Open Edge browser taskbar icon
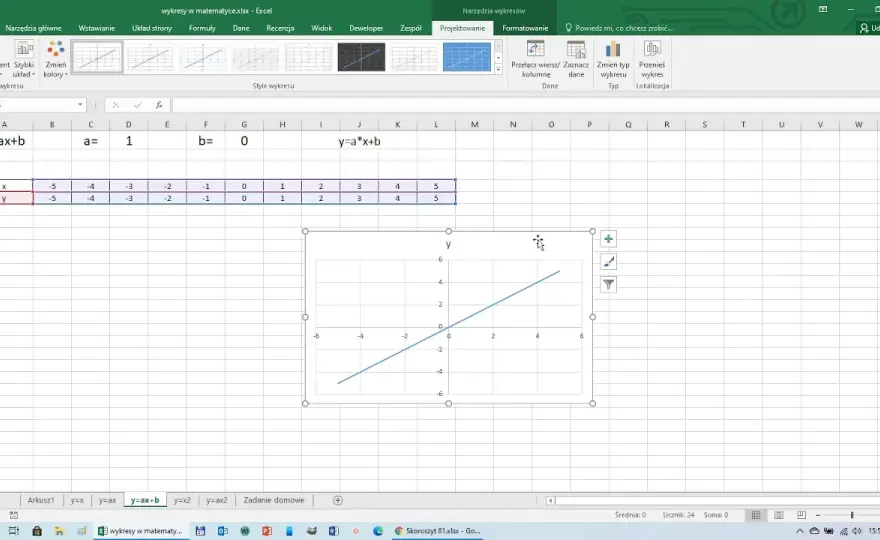The width and height of the screenshot is (880, 540). coord(378,530)
